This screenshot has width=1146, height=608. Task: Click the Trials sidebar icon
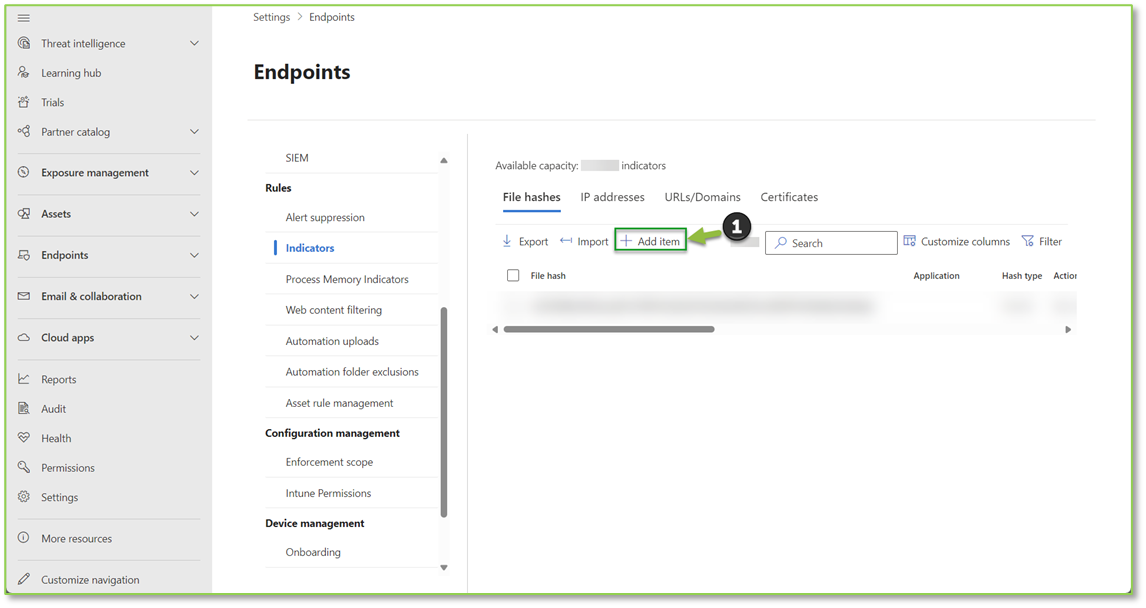coord(22,101)
